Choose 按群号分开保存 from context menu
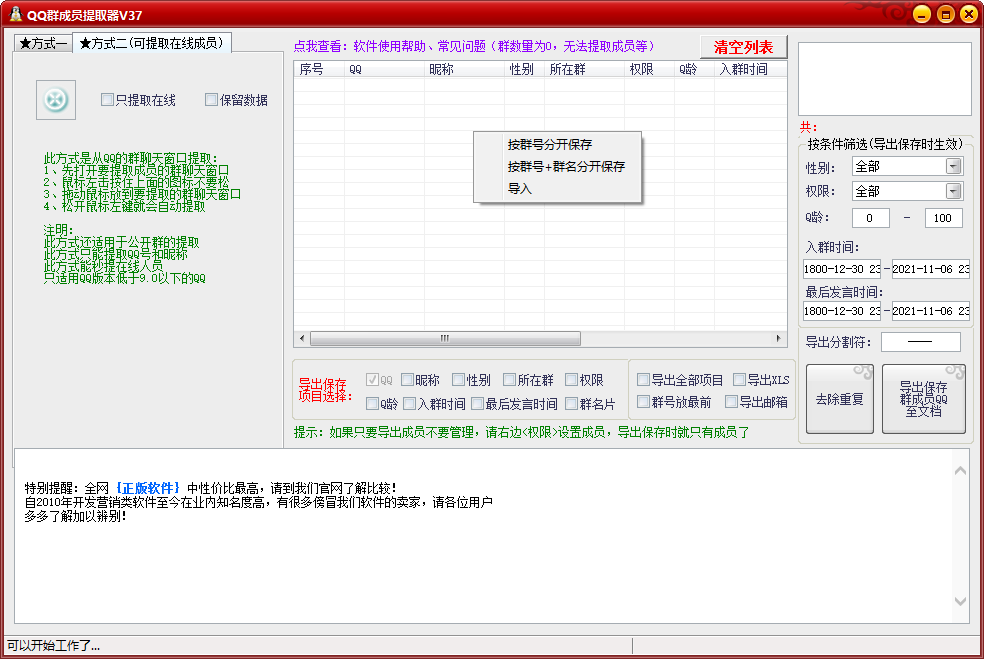Image resolution: width=984 pixels, height=659 pixels. [550, 144]
